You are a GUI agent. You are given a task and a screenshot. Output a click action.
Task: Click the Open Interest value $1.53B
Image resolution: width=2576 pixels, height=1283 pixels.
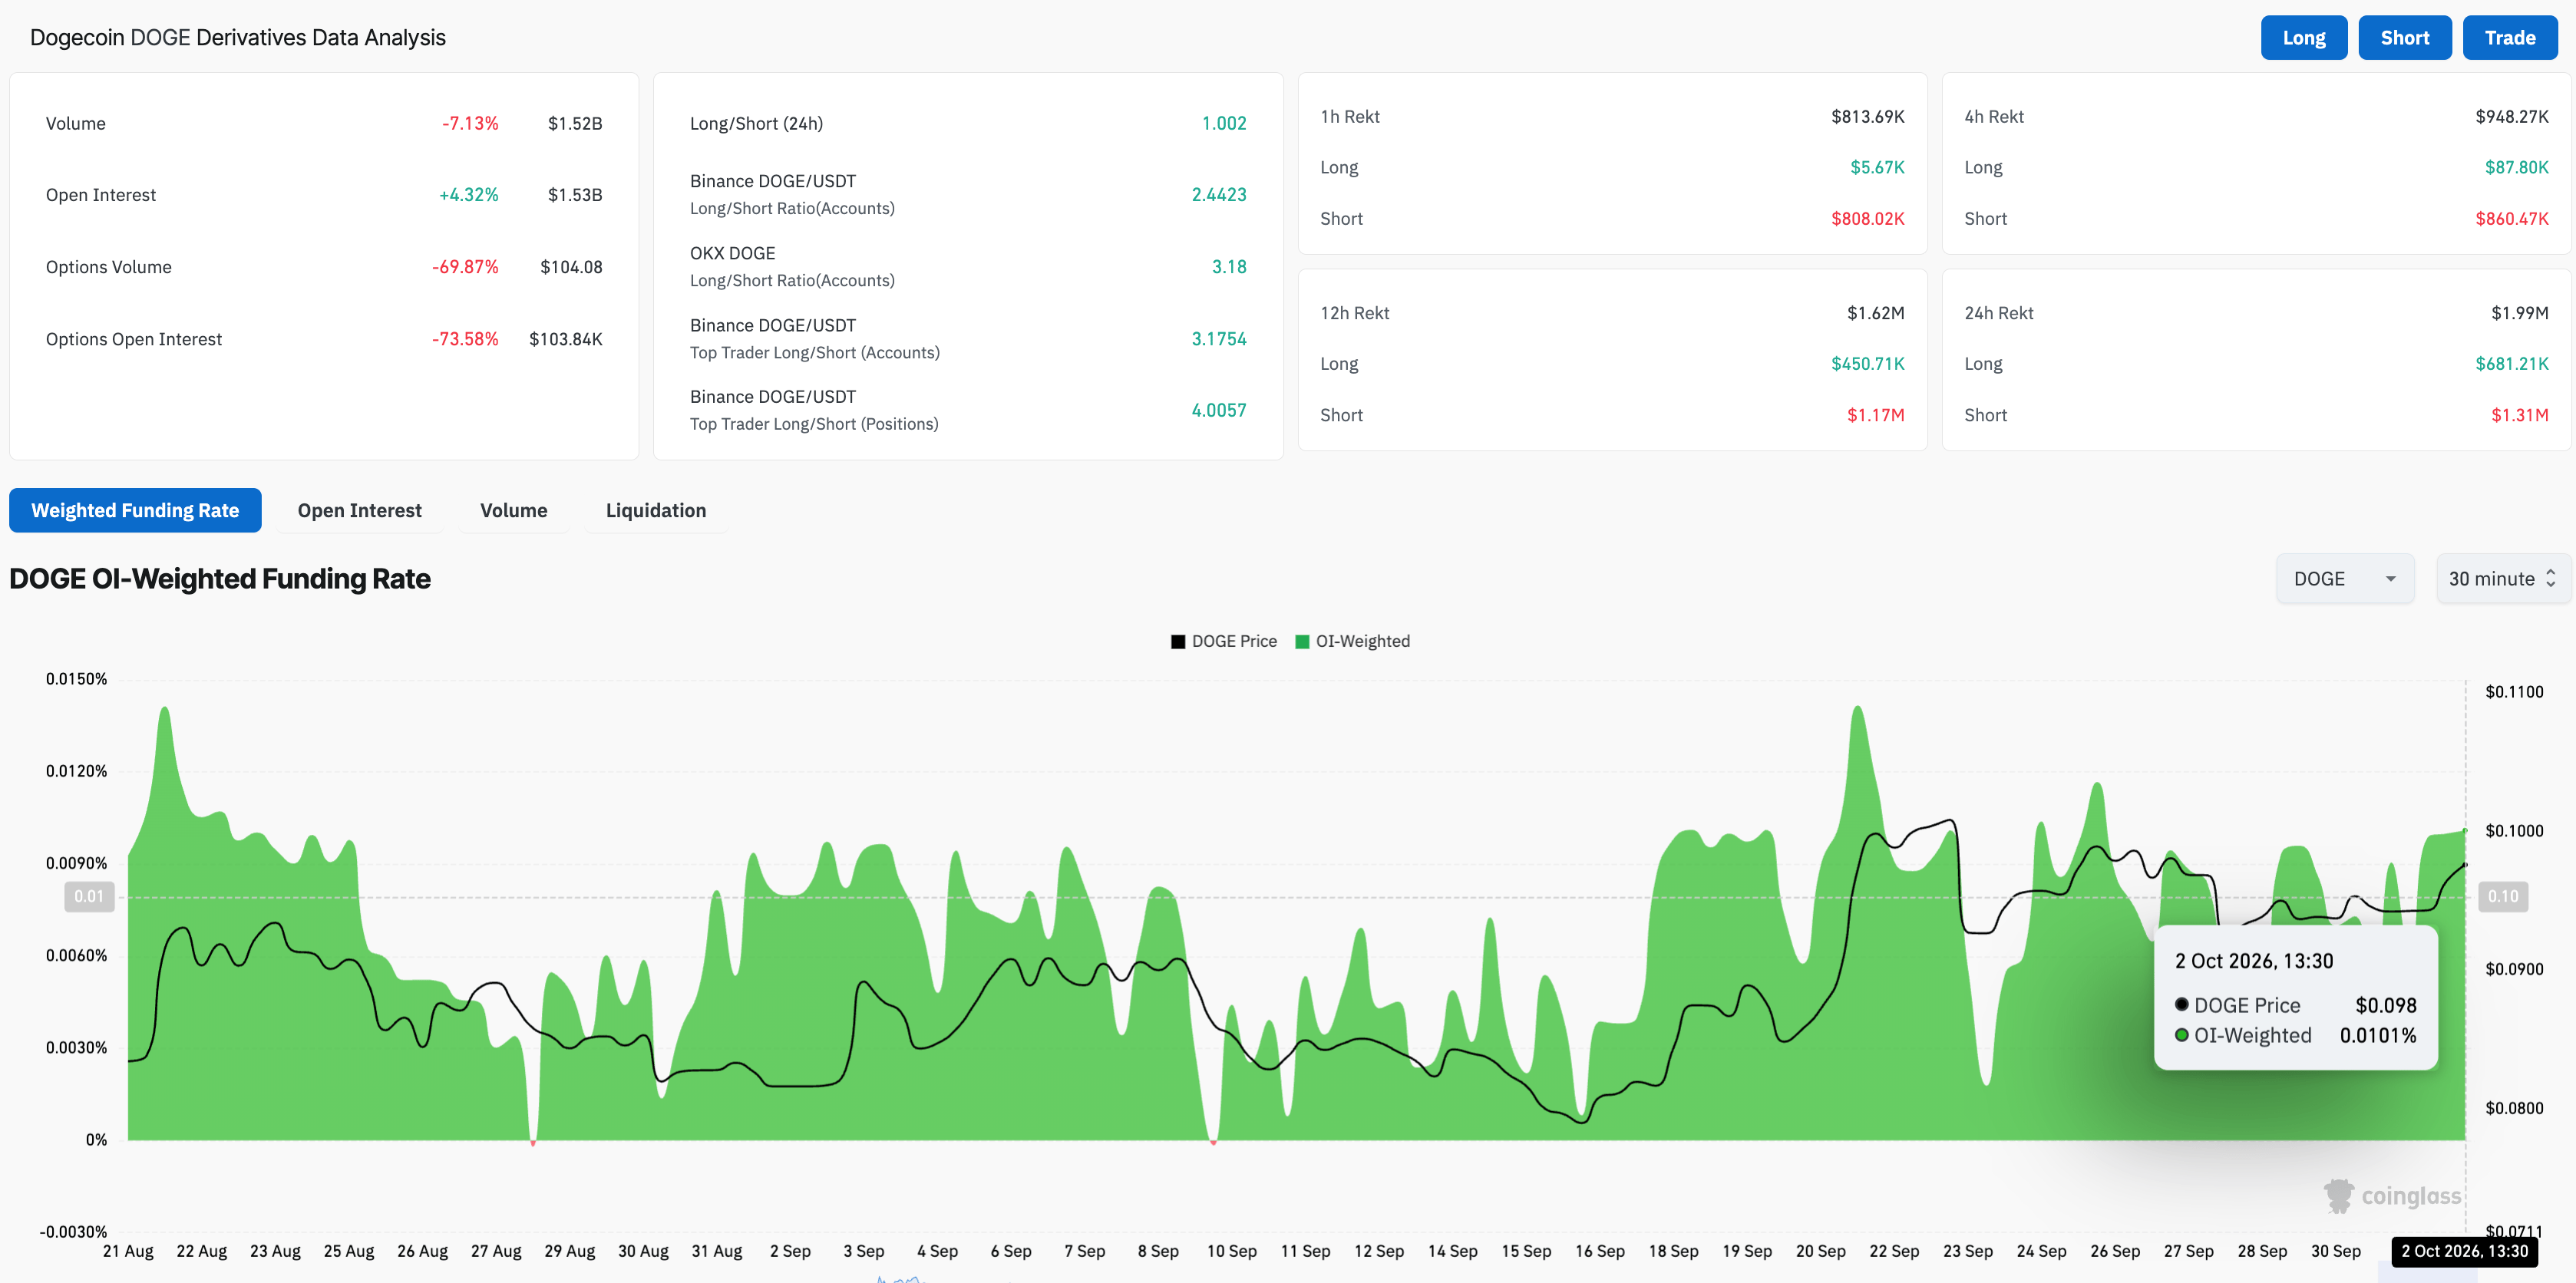point(575,195)
